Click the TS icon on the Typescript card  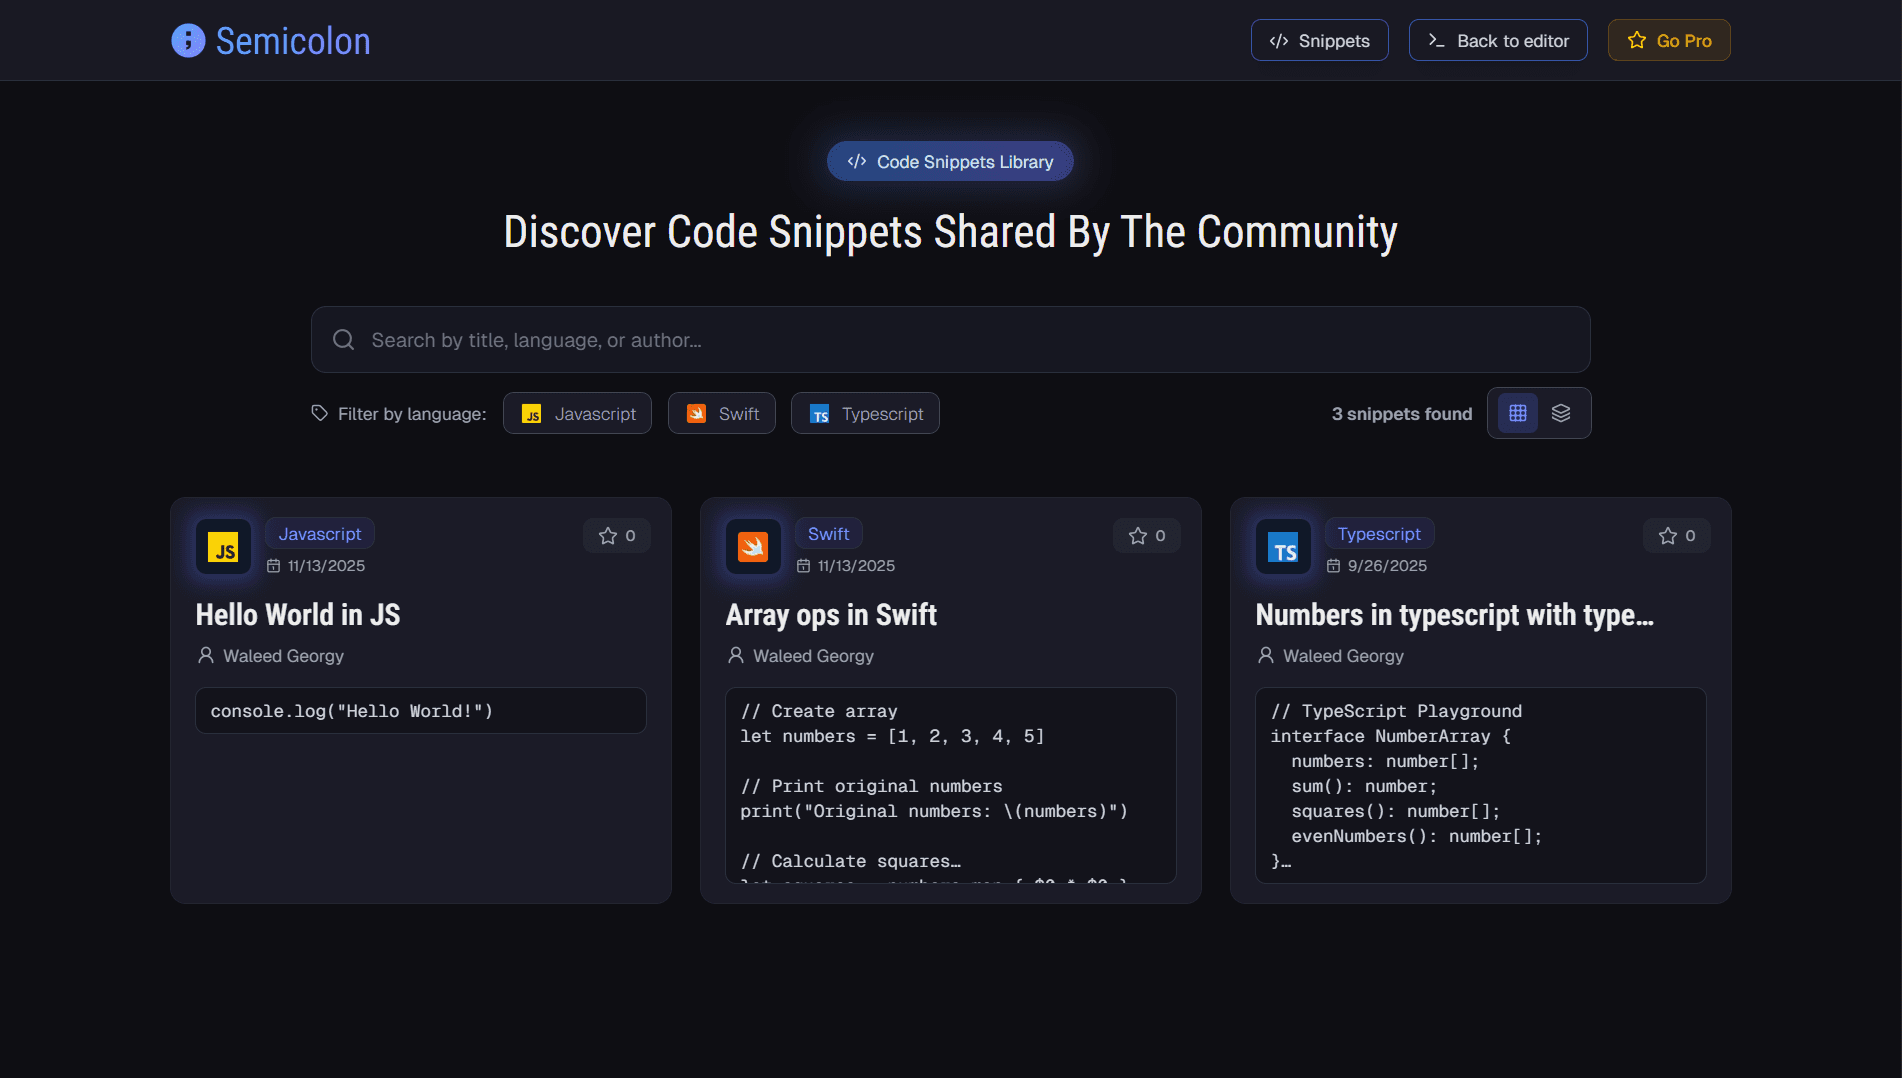[1283, 546]
